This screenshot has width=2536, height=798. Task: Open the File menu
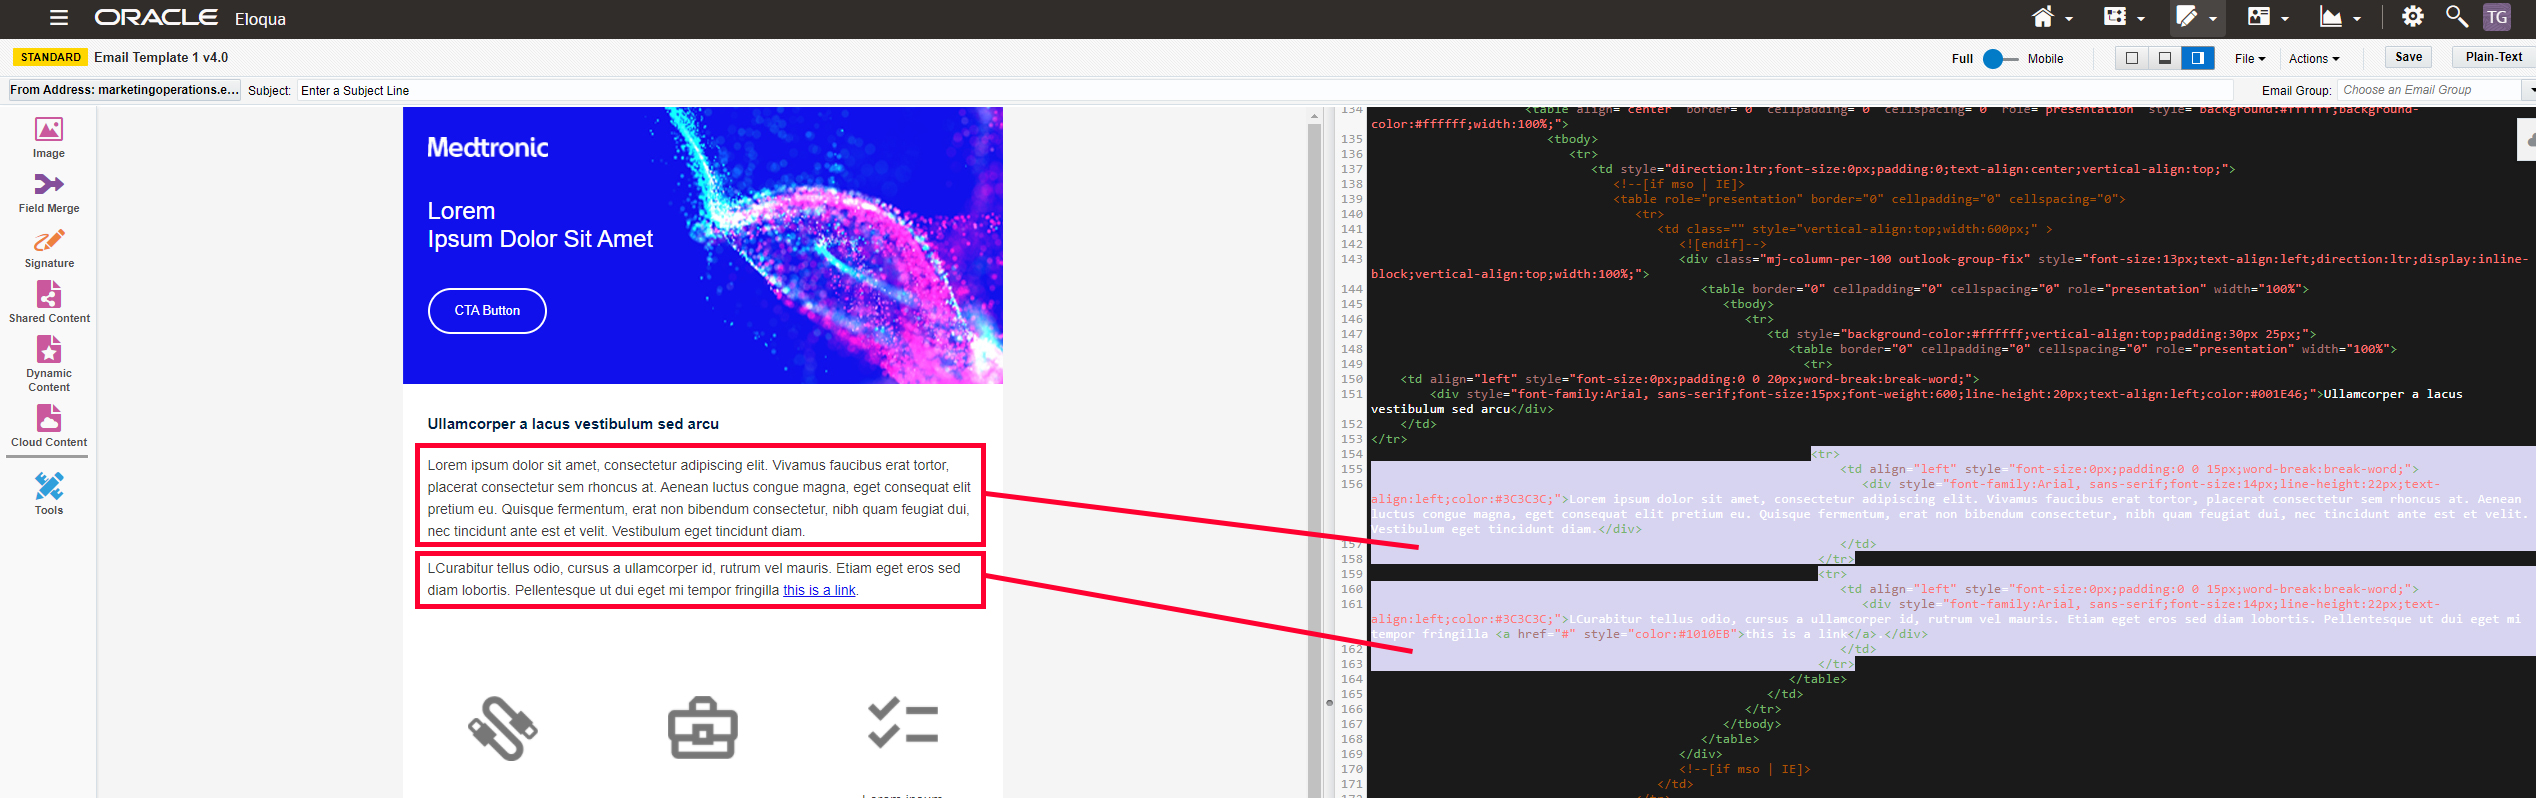click(x=2249, y=59)
